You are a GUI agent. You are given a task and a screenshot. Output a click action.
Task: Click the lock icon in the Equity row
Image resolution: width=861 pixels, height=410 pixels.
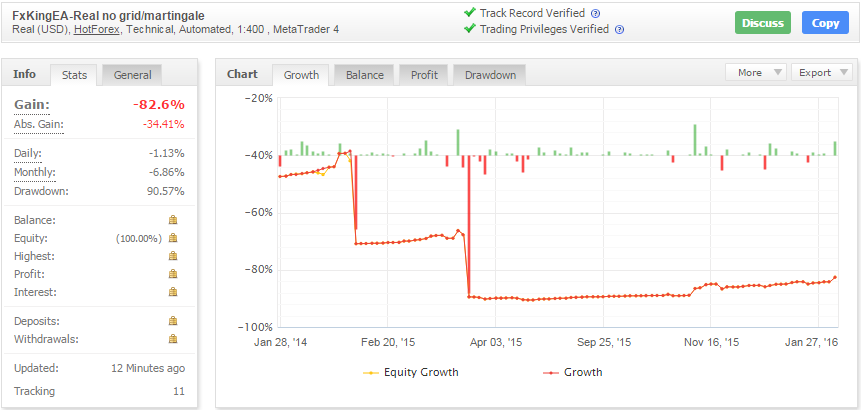[x=173, y=238]
